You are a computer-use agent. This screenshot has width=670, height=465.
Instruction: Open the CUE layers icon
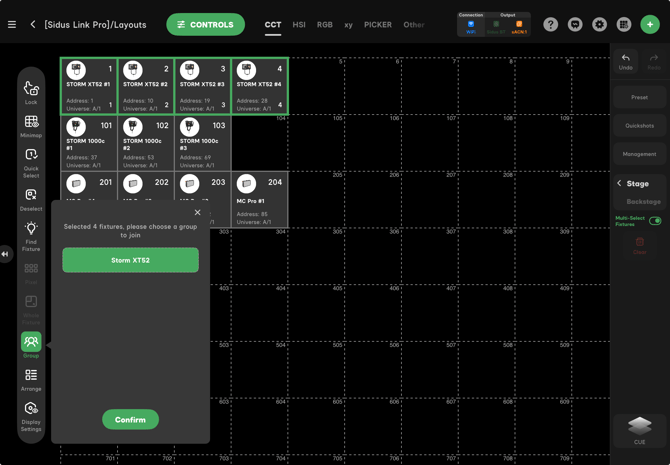point(640,427)
